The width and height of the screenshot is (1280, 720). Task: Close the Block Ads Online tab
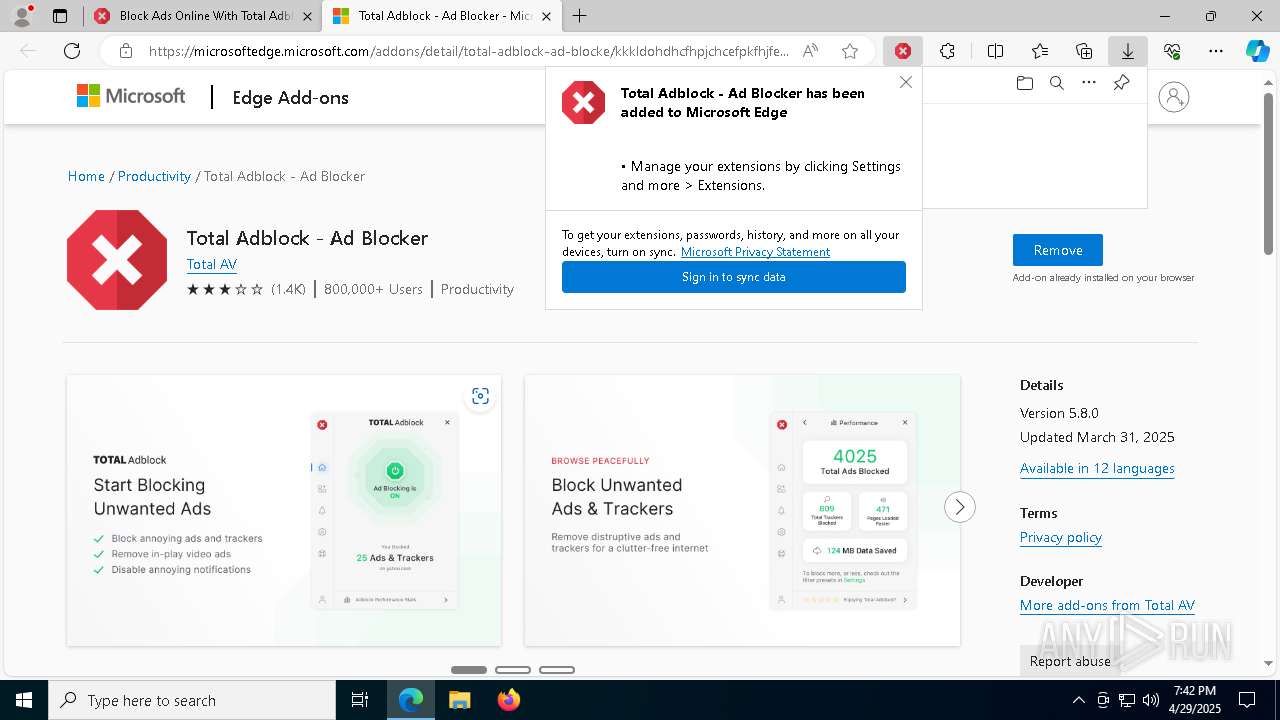click(x=306, y=16)
